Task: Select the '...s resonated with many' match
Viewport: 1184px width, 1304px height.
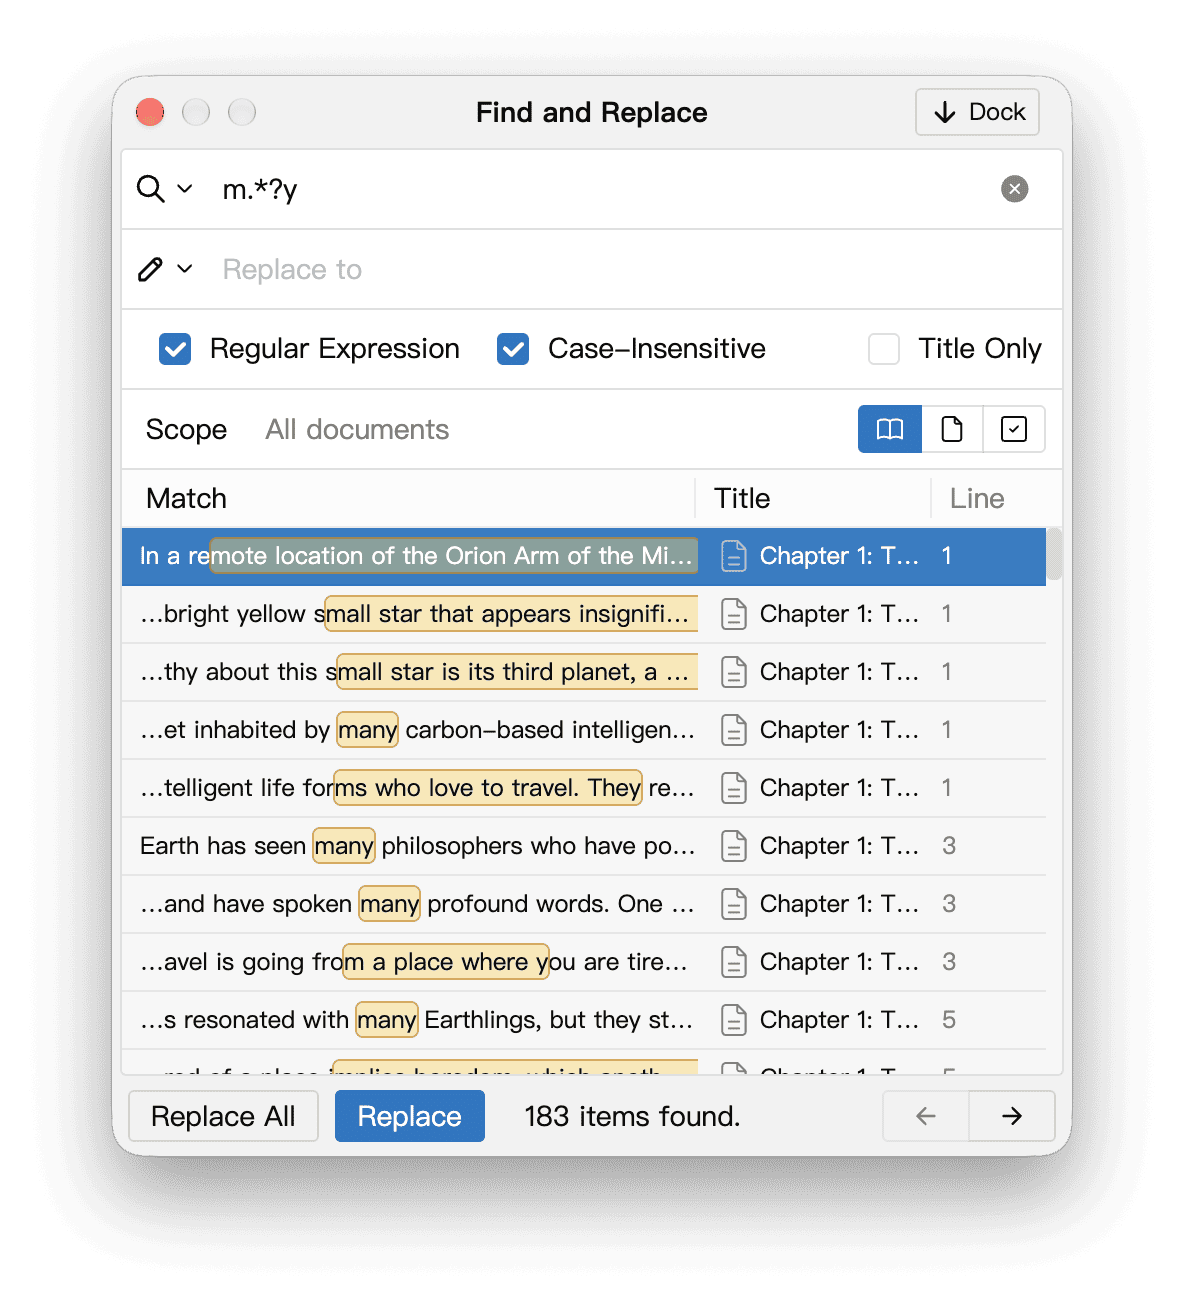Action: coord(584,1020)
